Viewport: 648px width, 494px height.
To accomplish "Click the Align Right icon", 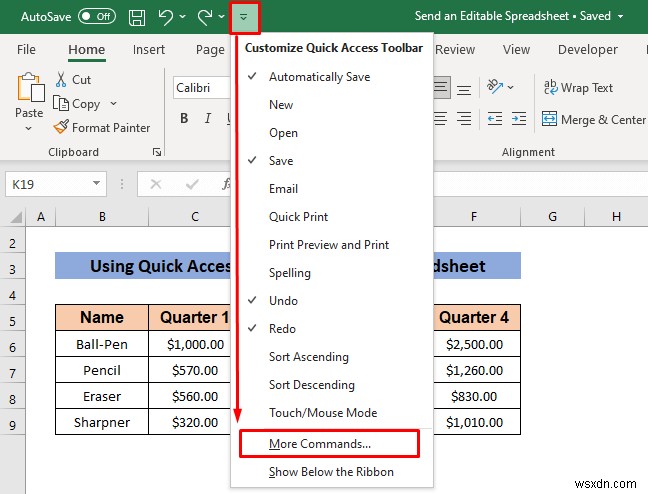I will click(464, 119).
